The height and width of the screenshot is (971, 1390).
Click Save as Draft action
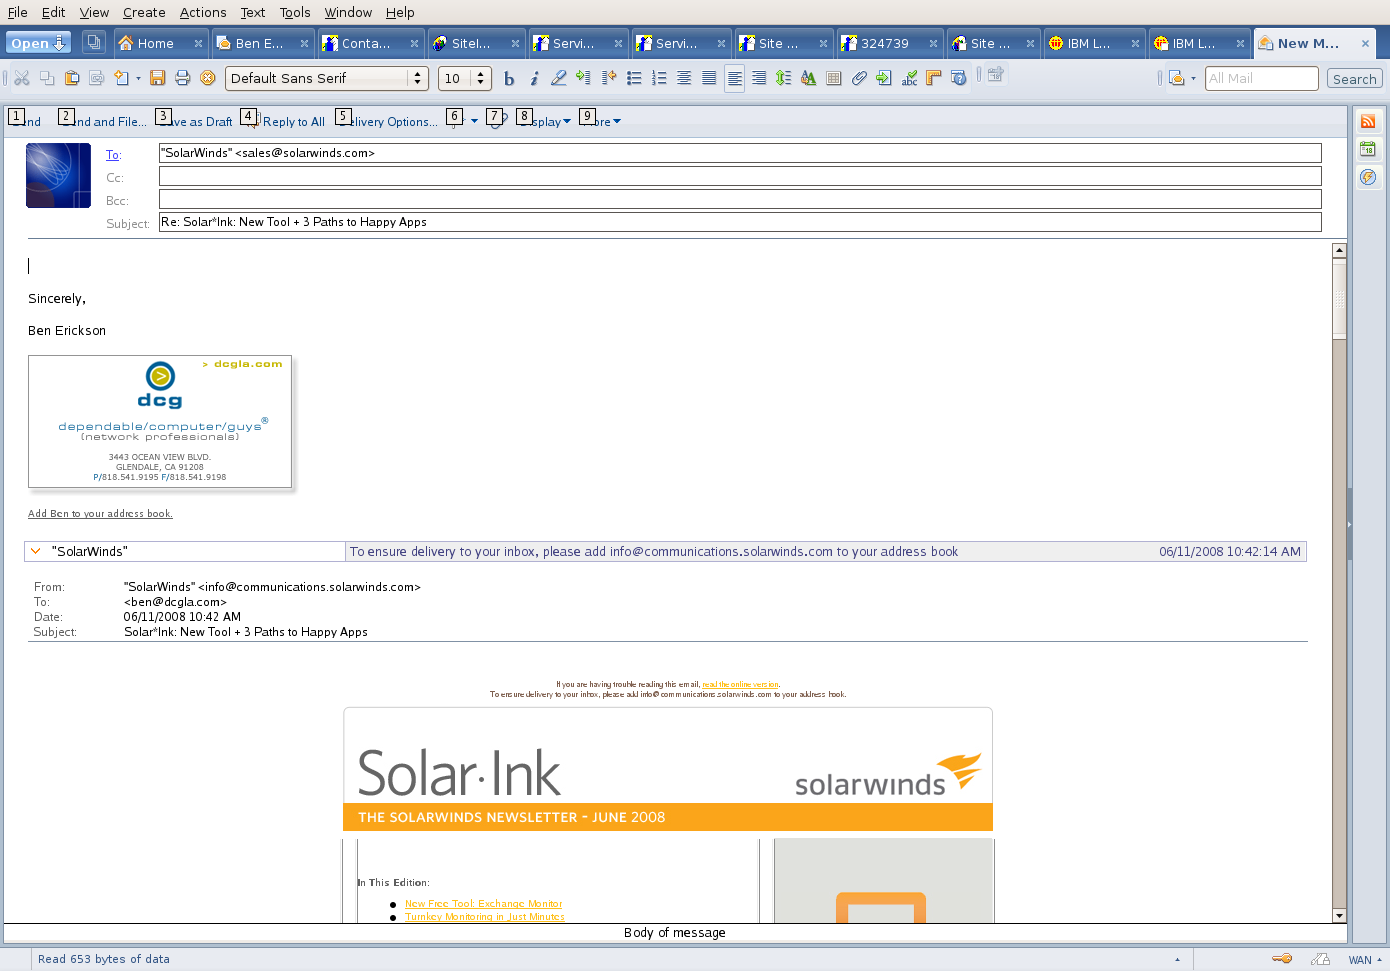pyautogui.click(x=196, y=121)
